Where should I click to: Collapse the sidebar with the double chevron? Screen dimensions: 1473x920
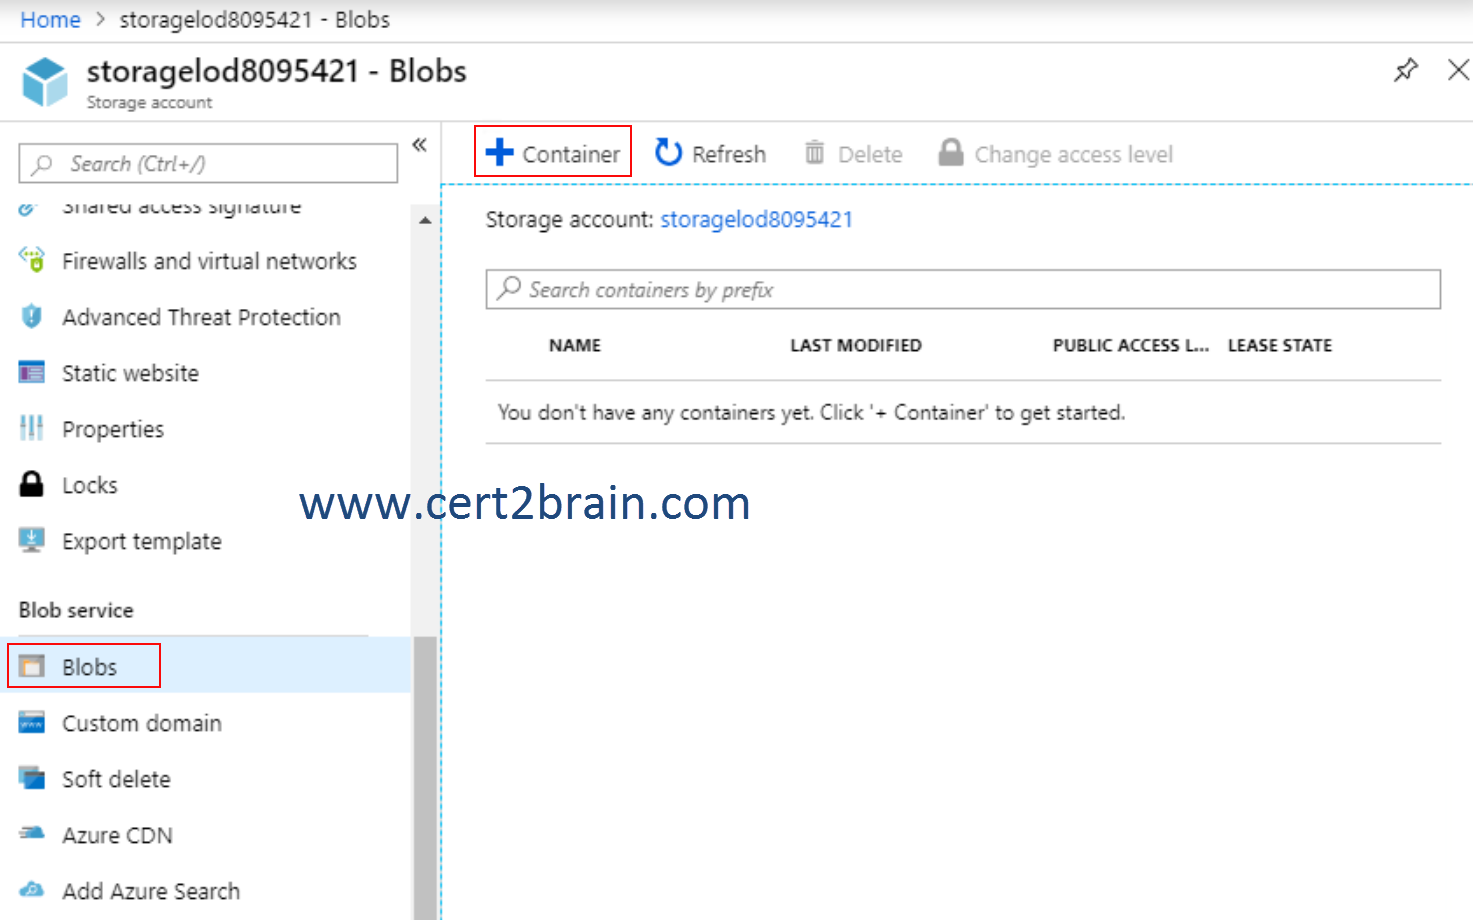click(420, 145)
